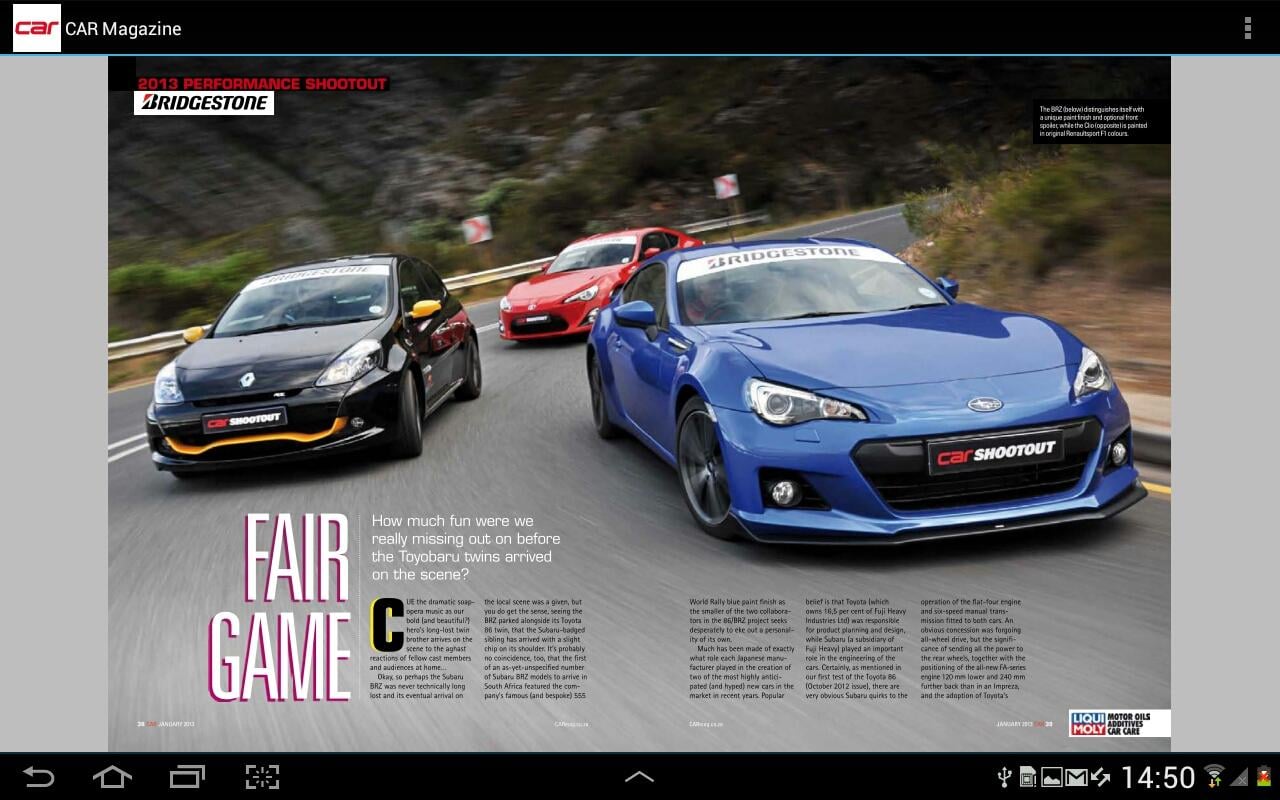Image resolution: width=1280 pixels, height=800 pixels.
Task: Tap the black Renault Clio in the photo
Action: [314, 364]
